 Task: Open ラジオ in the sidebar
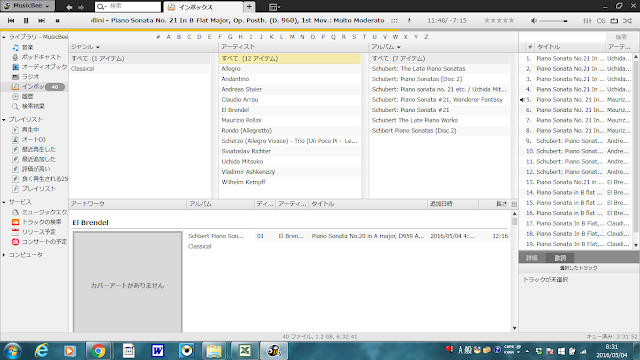pos(30,77)
